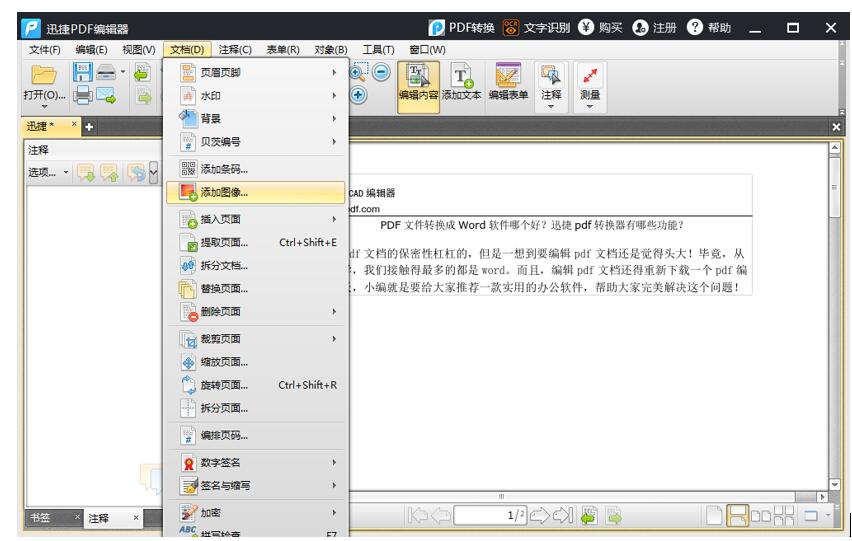This screenshot has width=852, height=541.
Task: Select 拆分文档 menu entry
Action: tap(255, 265)
